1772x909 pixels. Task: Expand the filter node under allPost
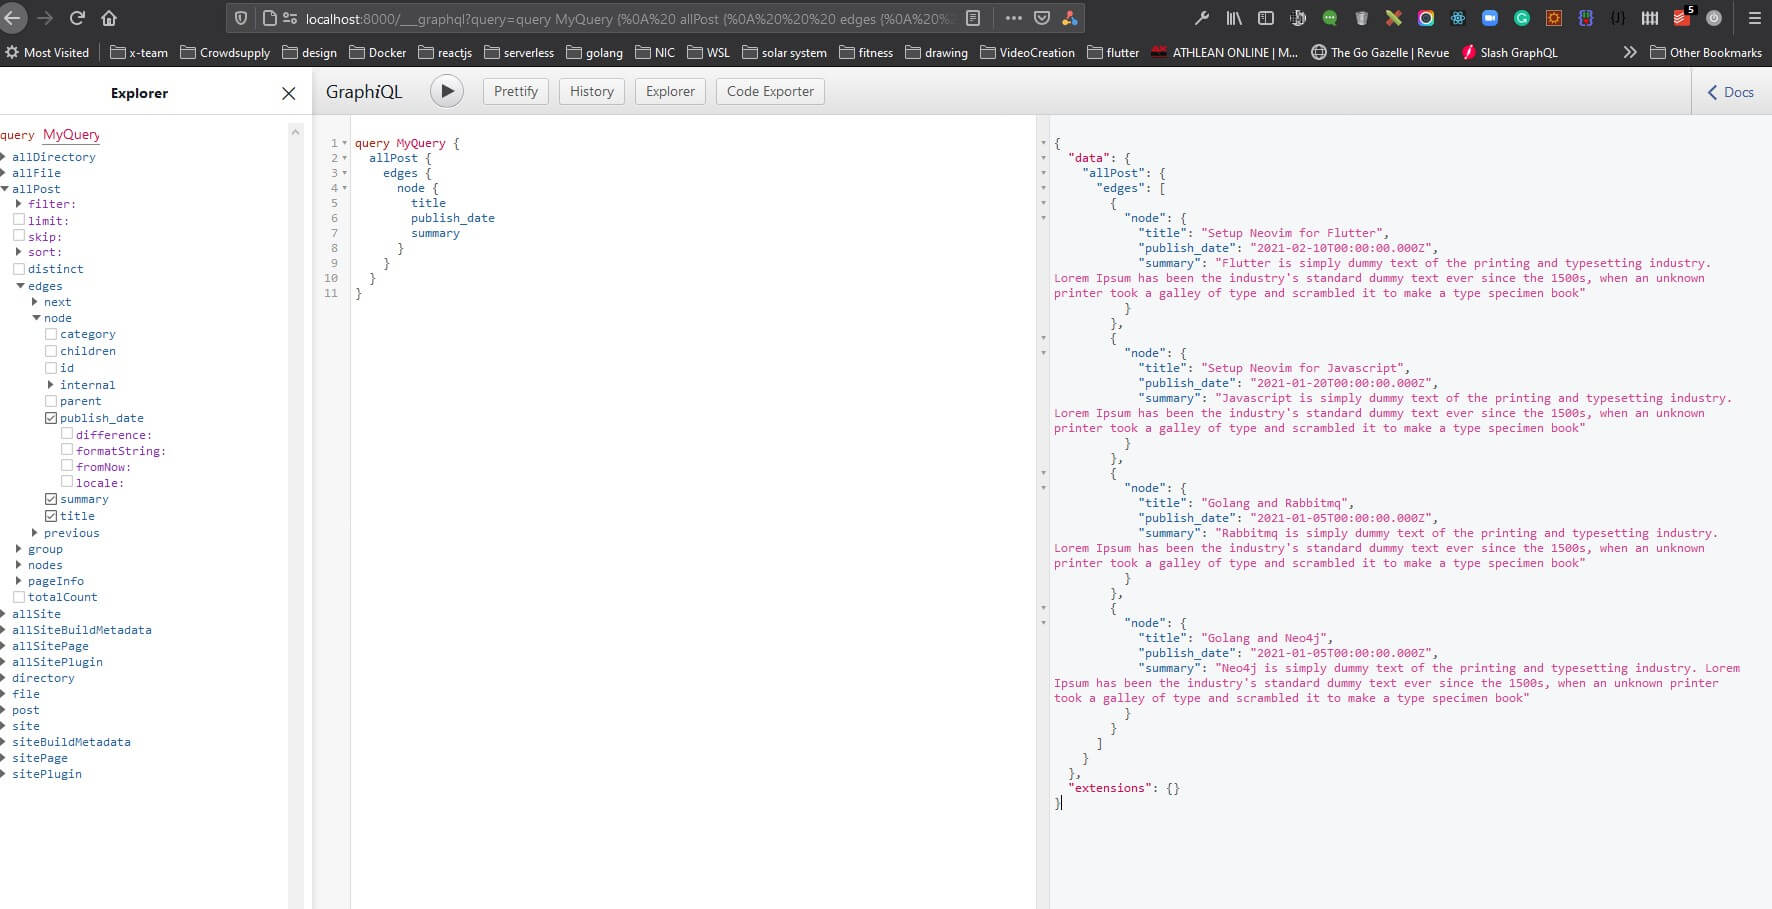tap(18, 203)
